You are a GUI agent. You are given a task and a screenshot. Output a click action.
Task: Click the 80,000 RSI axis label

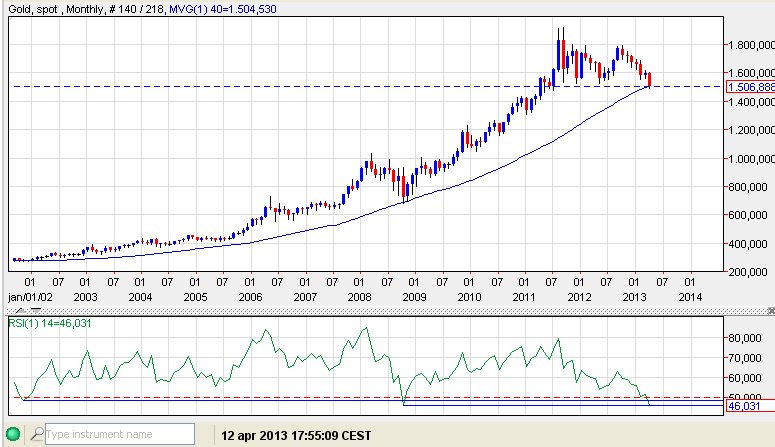745,338
